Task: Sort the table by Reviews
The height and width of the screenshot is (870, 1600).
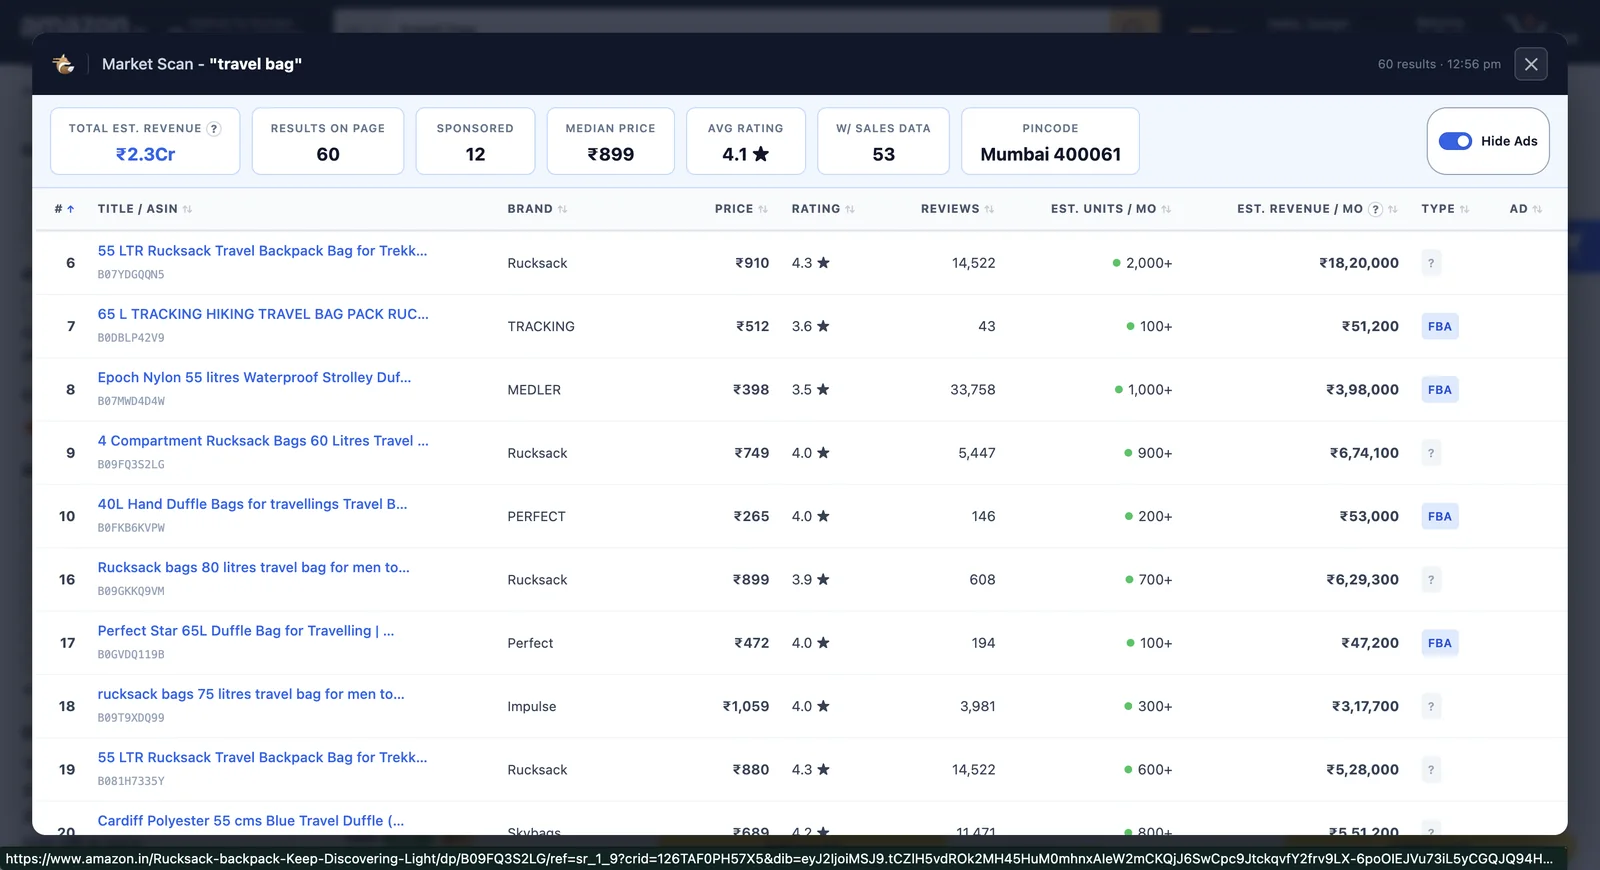Action: [957, 209]
